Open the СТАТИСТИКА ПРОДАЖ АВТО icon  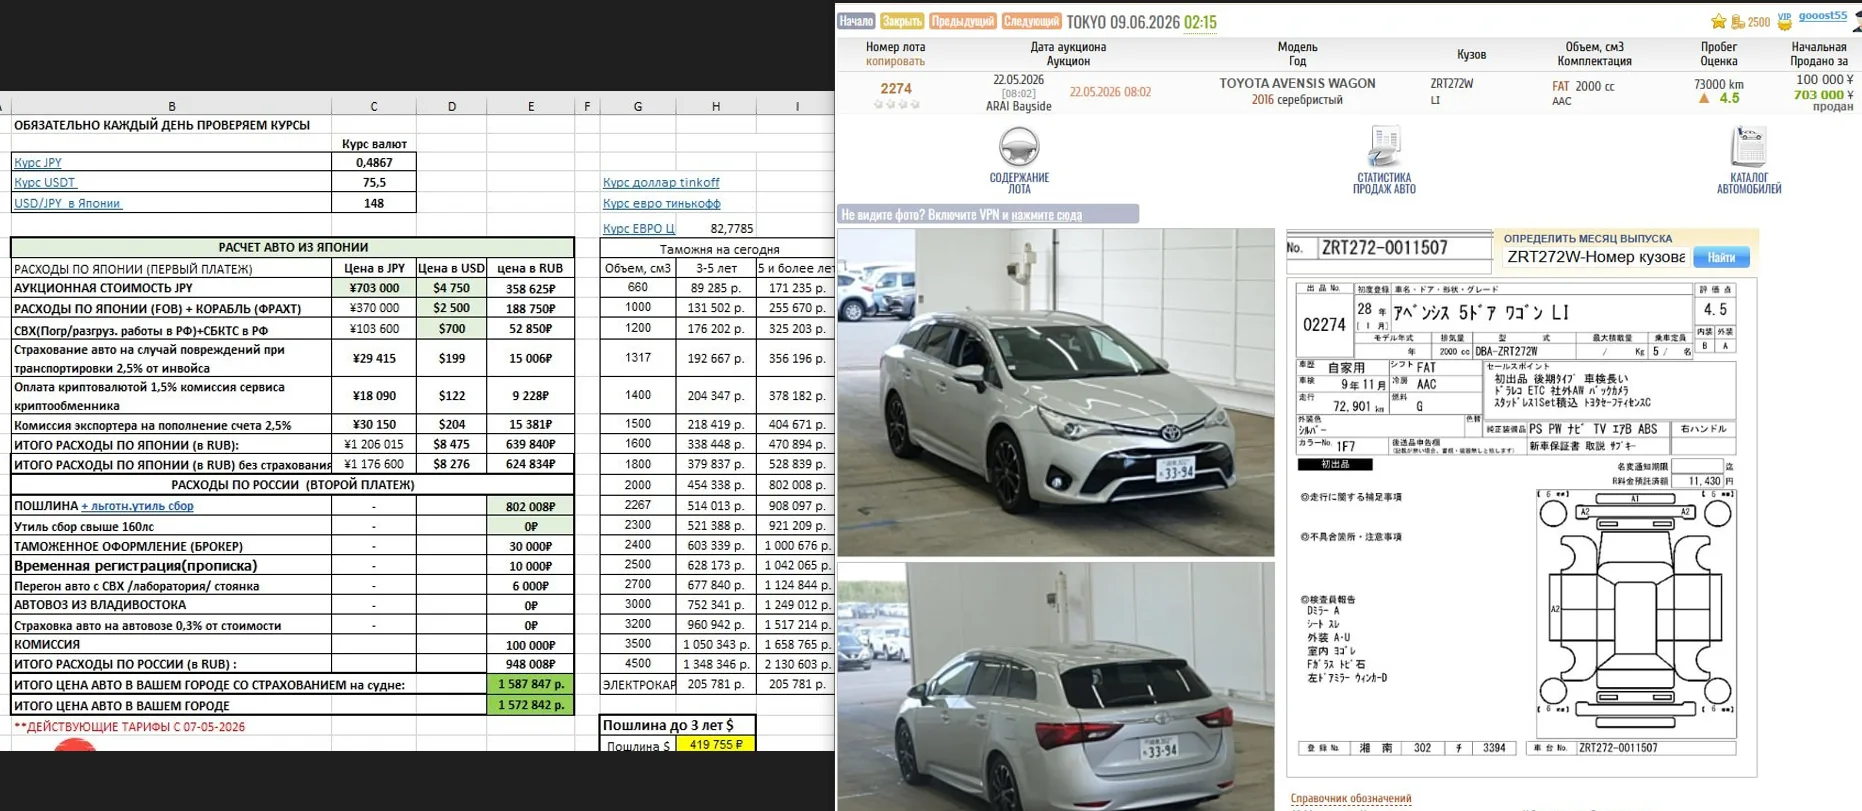point(1384,147)
